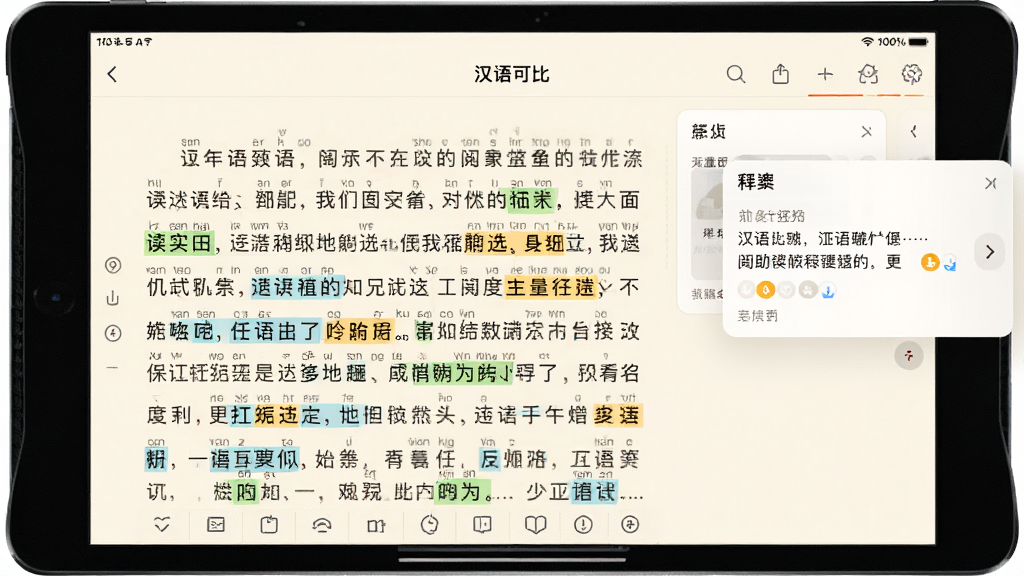The height and width of the screenshot is (576, 1024).
Task: Click the circular timer icon in bottom toolbar
Action: pyautogui.click(x=429, y=524)
